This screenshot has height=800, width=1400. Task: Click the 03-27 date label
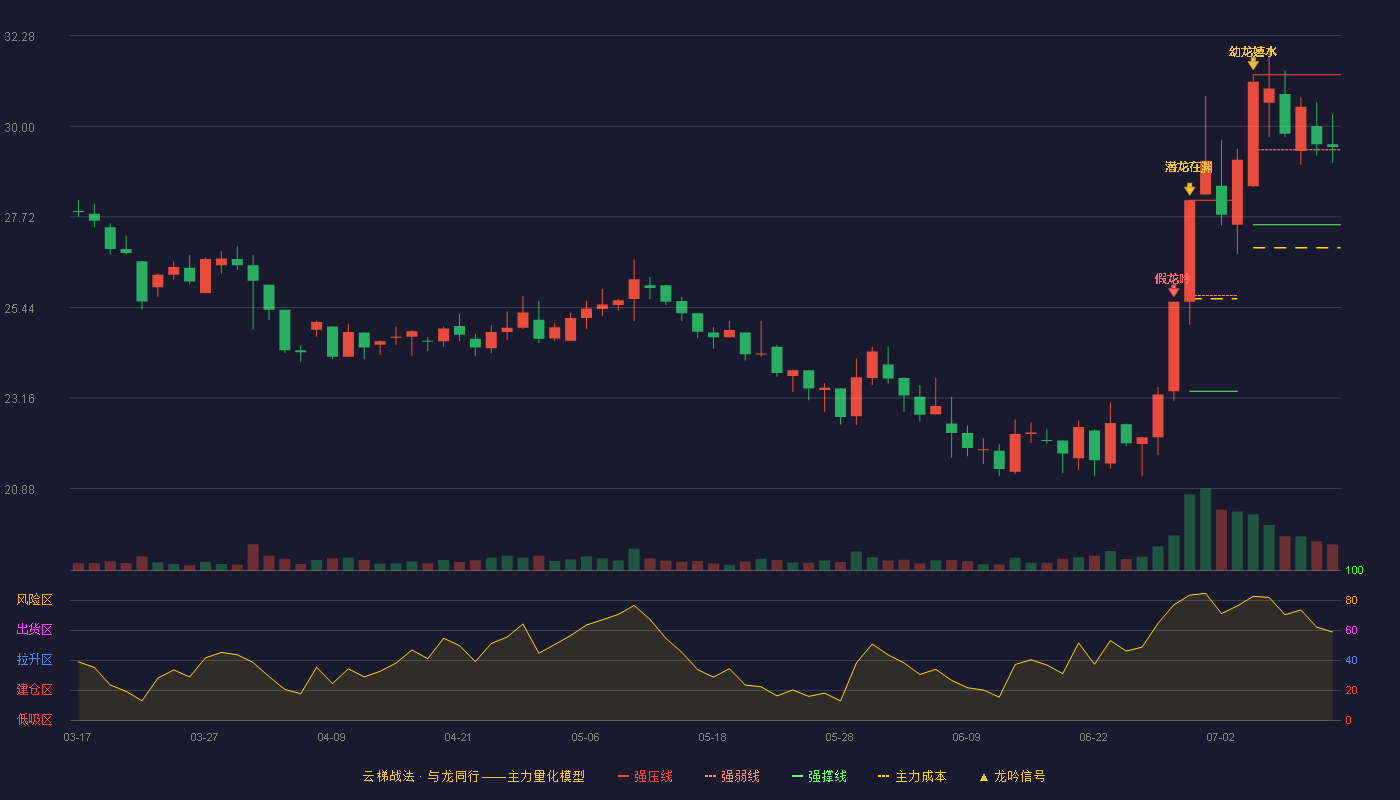[204, 737]
